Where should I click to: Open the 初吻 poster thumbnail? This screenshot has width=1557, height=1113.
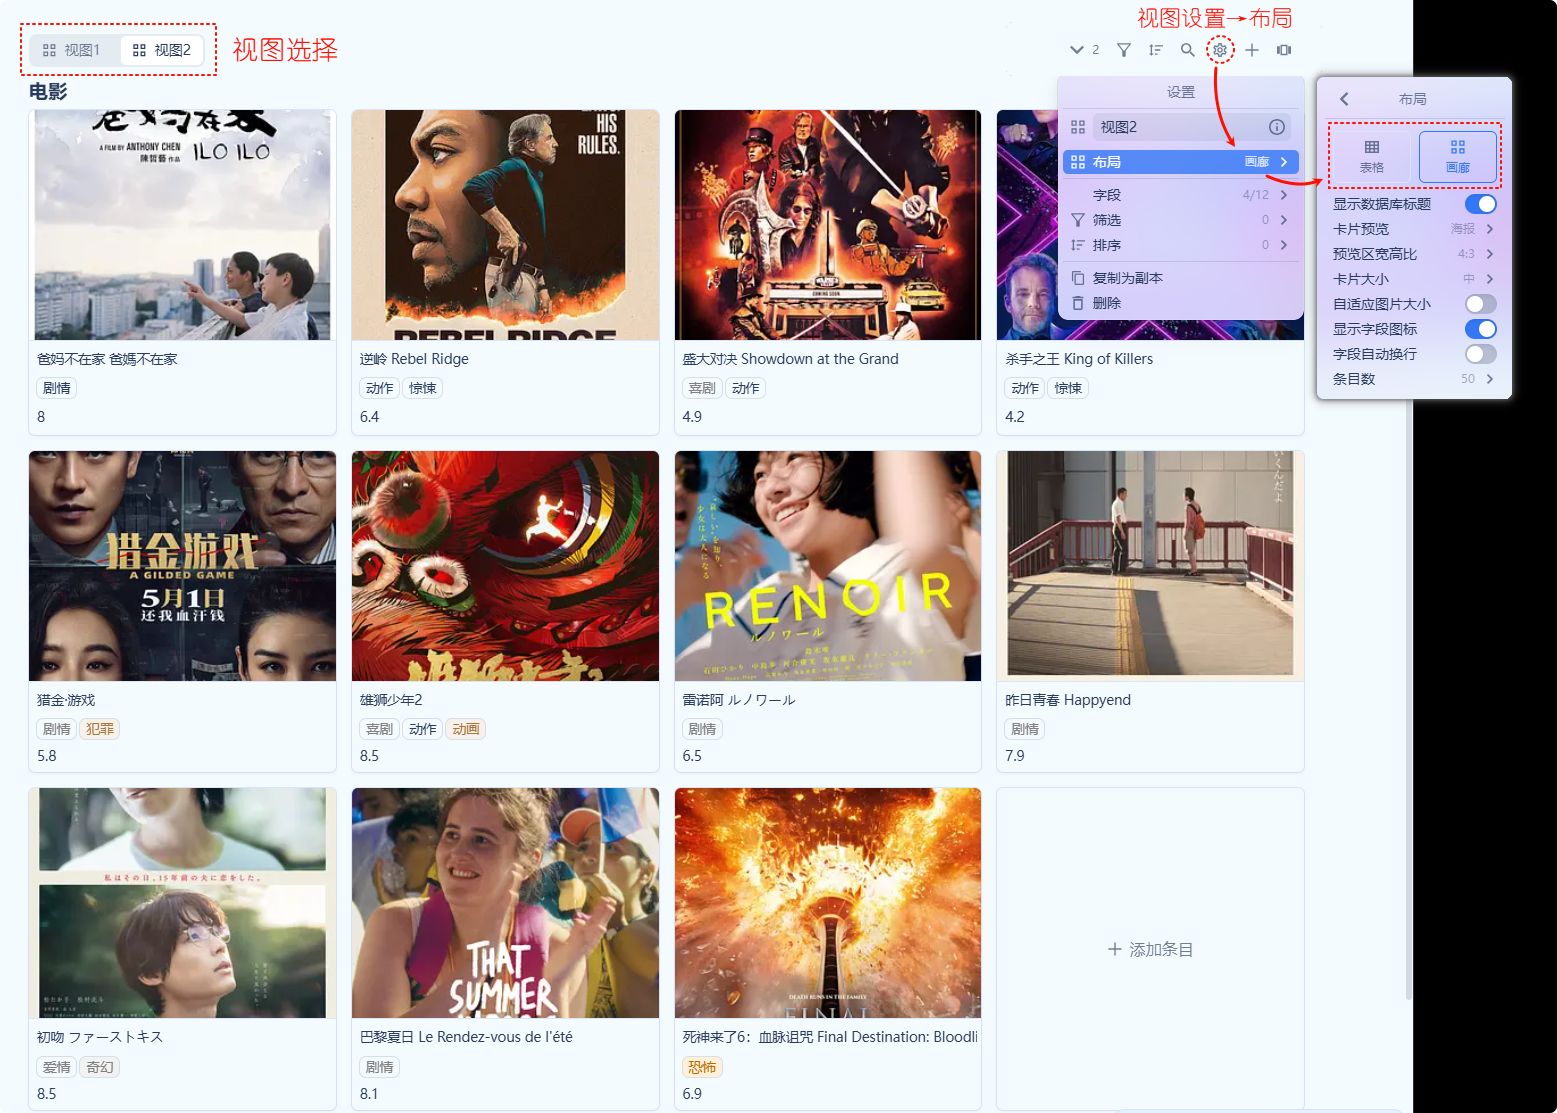click(x=182, y=903)
